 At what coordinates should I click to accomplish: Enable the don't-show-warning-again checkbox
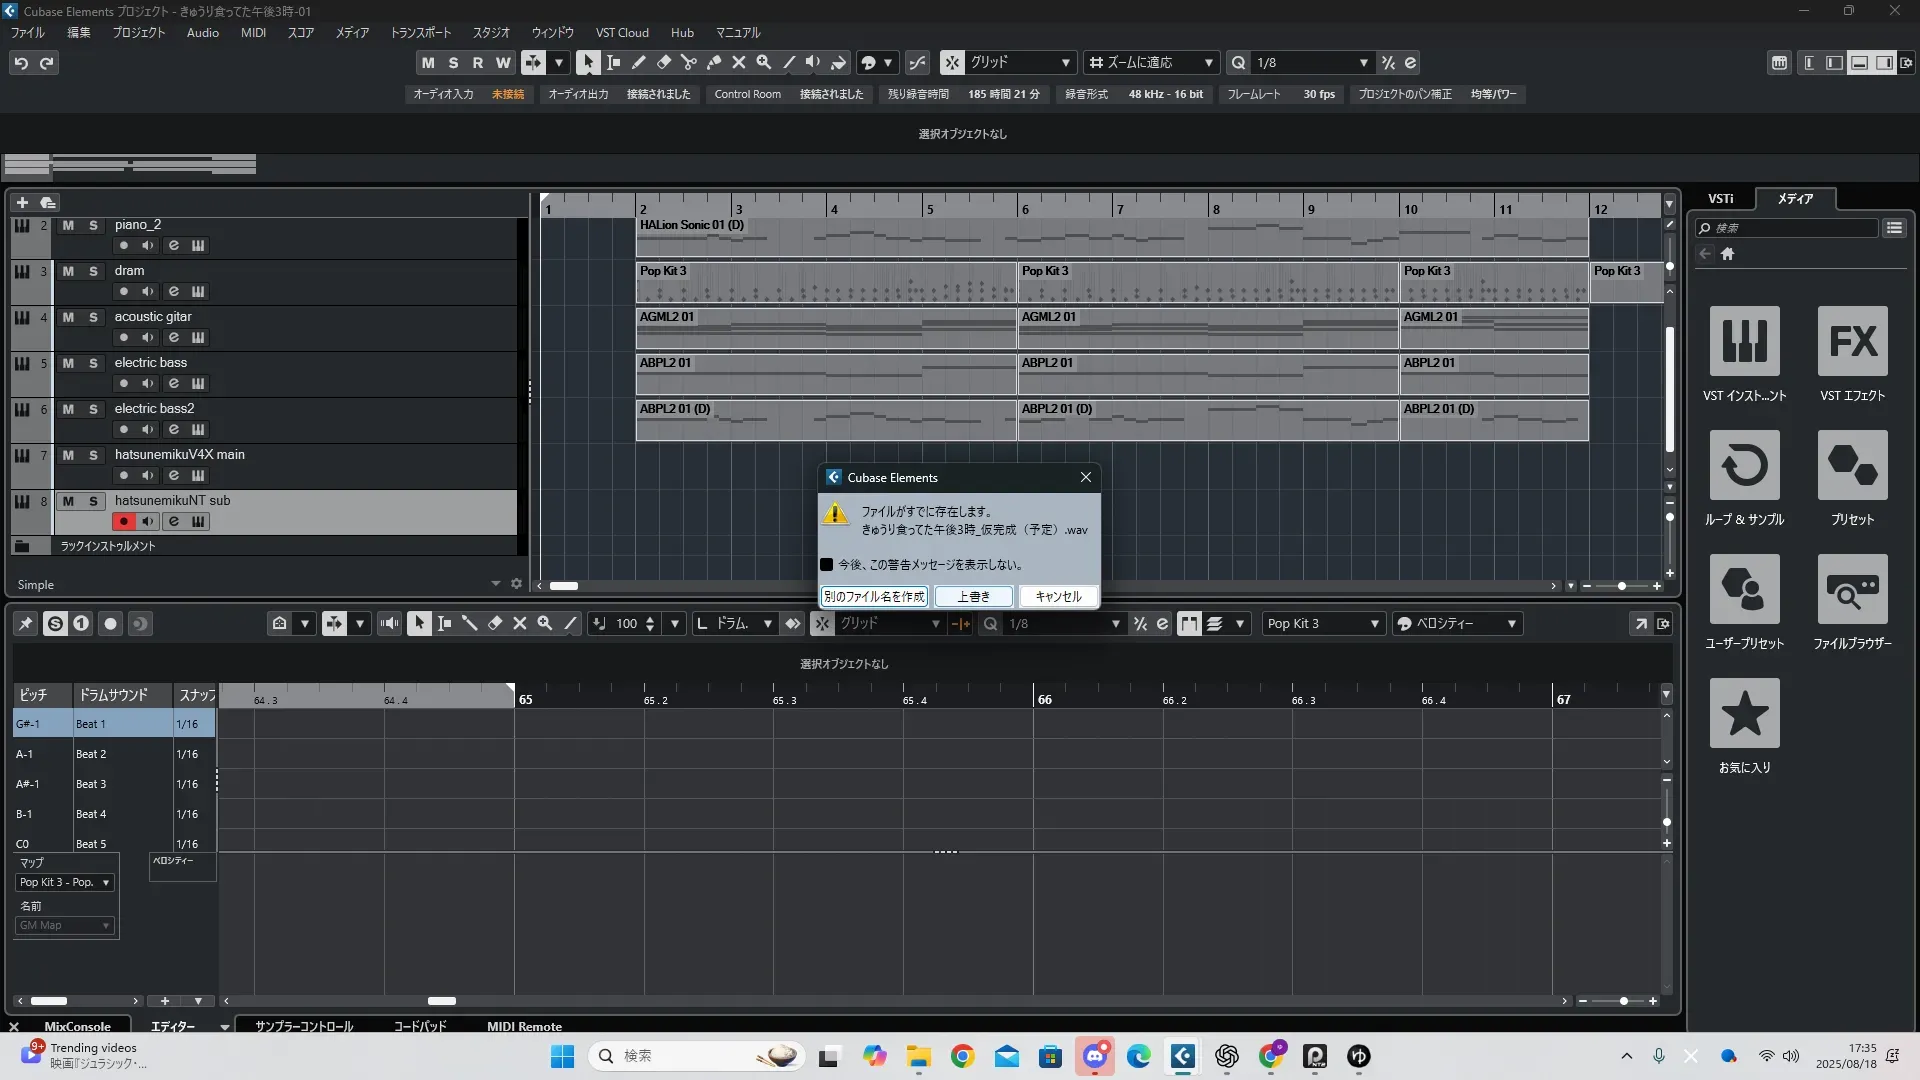coord(827,565)
